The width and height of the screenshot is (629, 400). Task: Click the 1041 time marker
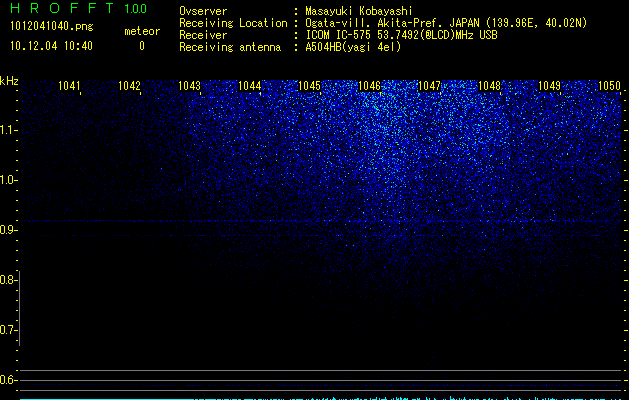(69, 86)
